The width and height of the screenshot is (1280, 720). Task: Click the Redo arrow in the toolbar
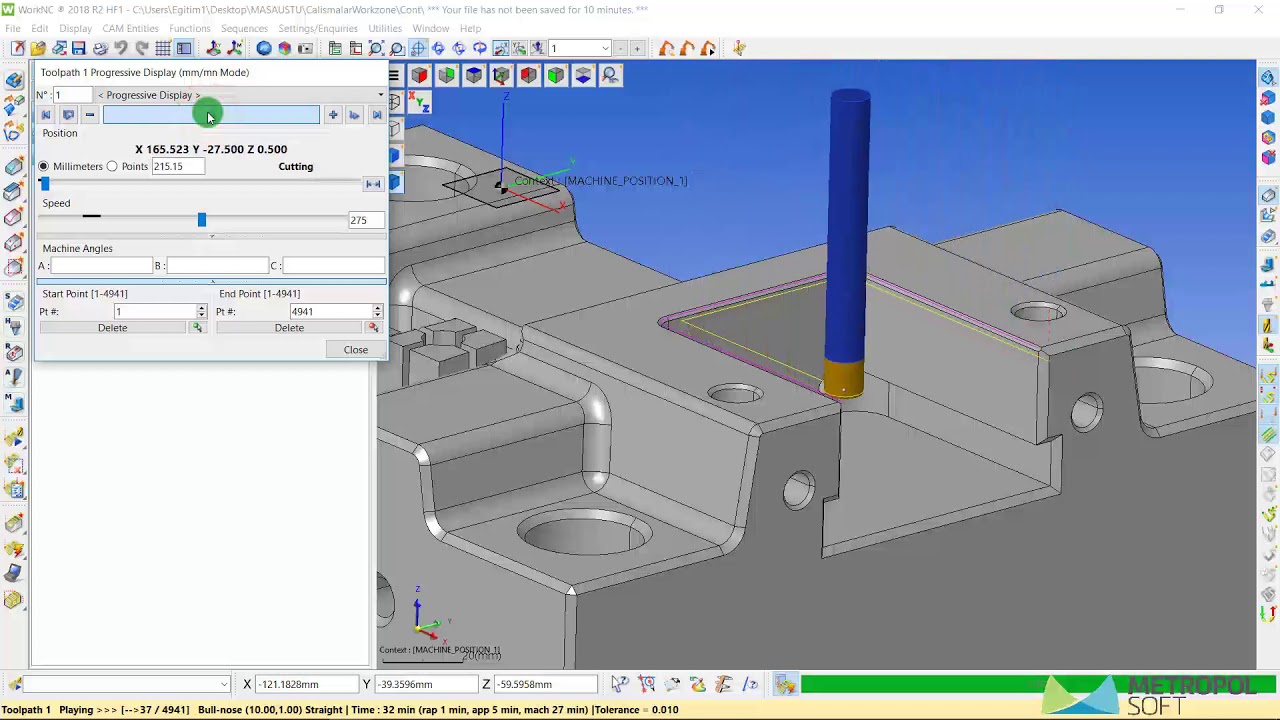(x=142, y=48)
